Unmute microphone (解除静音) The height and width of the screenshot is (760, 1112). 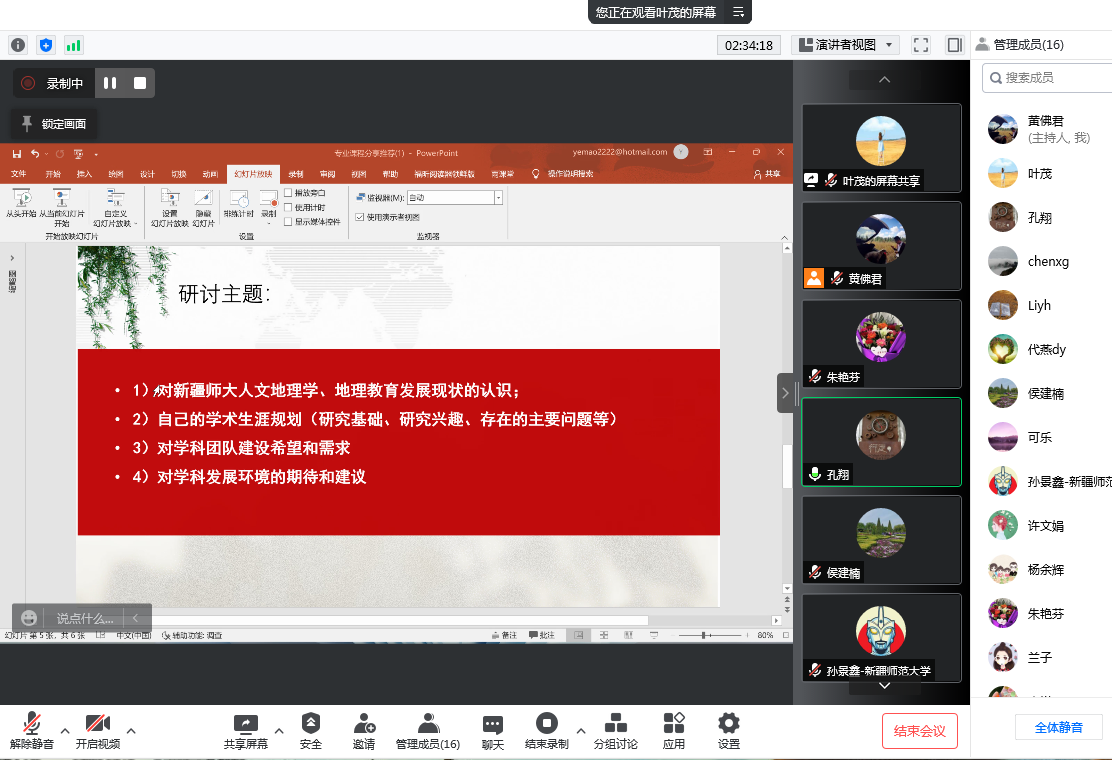coord(32,724)
